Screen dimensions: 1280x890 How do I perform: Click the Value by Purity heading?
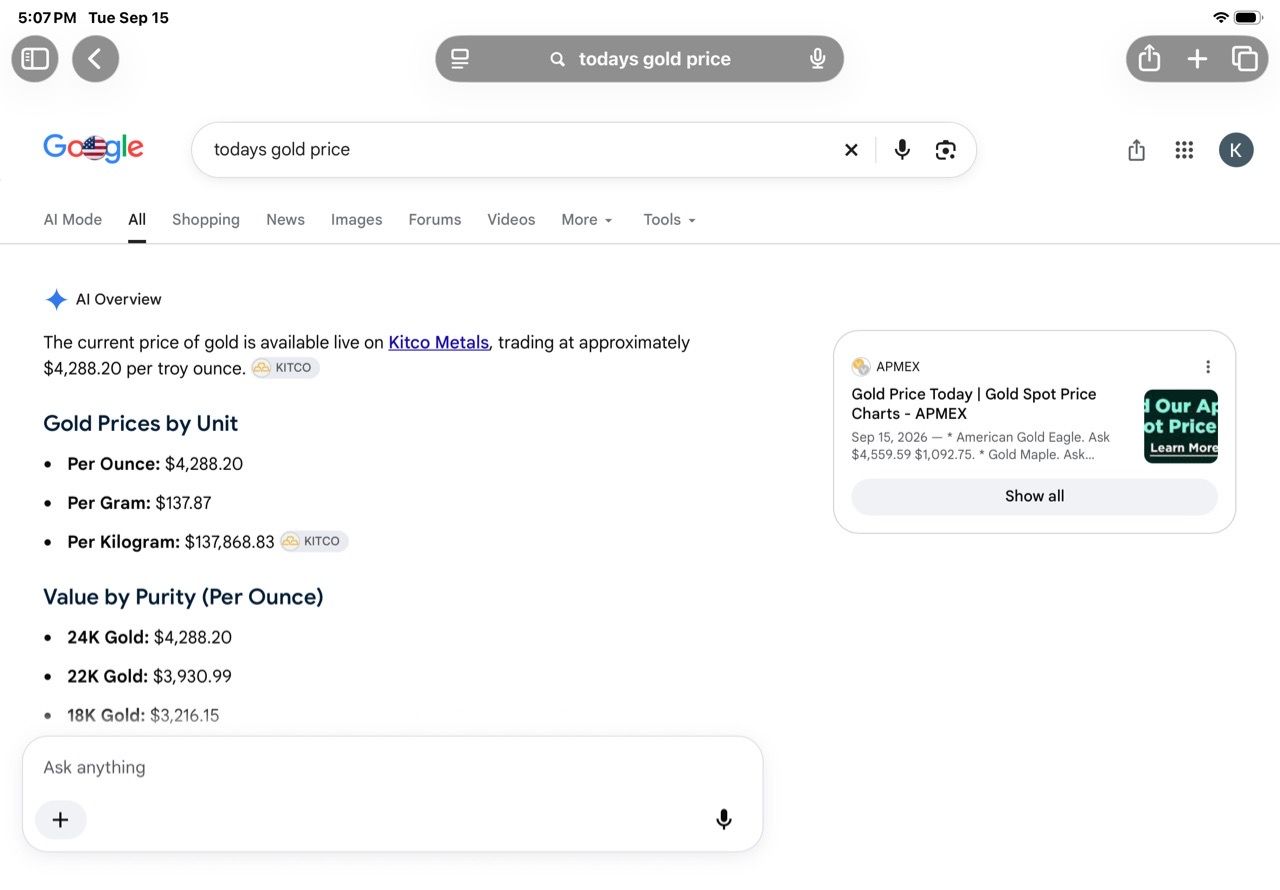[183, 597]
